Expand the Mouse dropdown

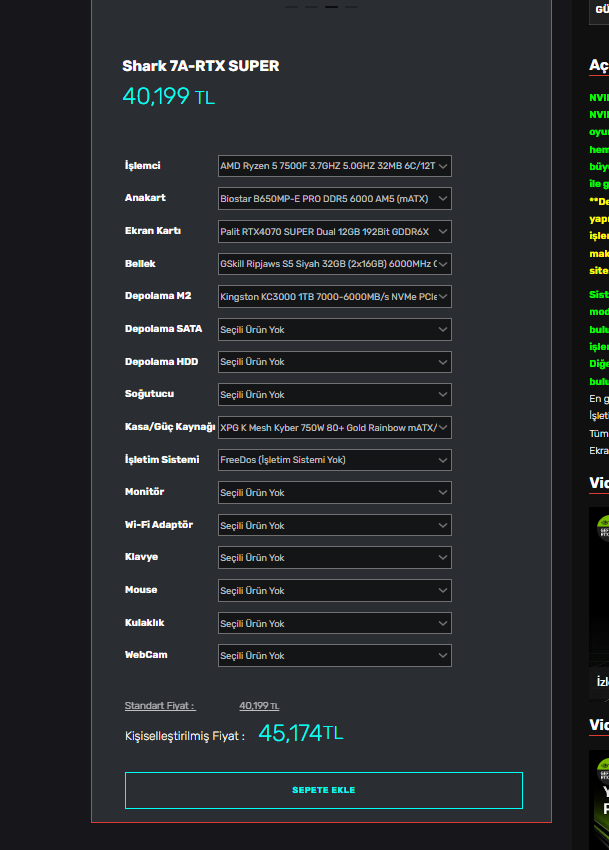pyautogui.click(x=335, y=591)
